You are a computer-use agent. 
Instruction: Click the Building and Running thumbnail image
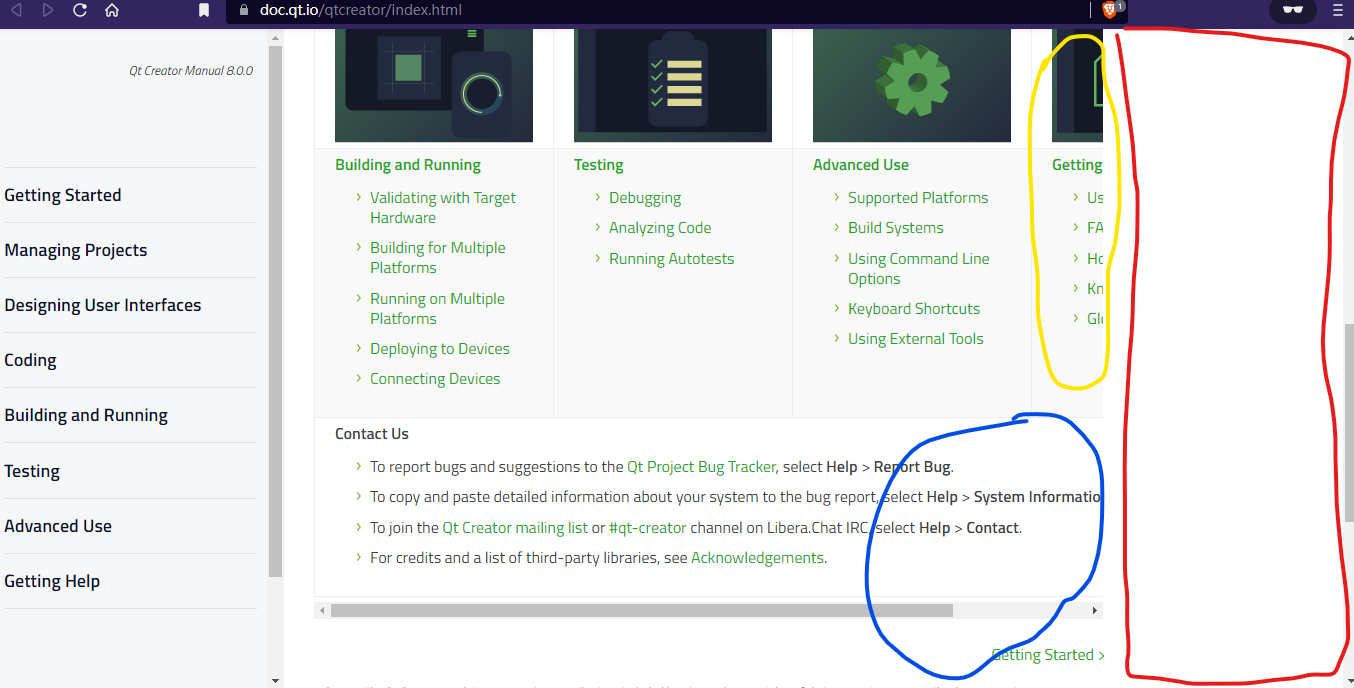[434, 85]
